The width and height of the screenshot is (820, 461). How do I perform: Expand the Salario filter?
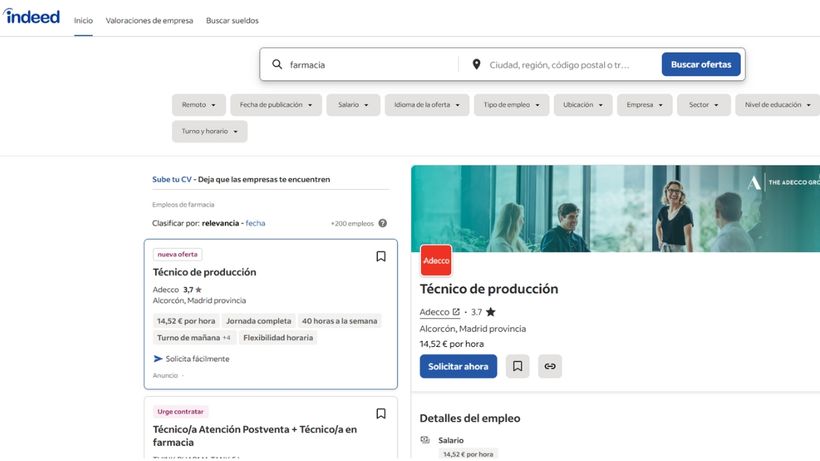click(353, 105)
